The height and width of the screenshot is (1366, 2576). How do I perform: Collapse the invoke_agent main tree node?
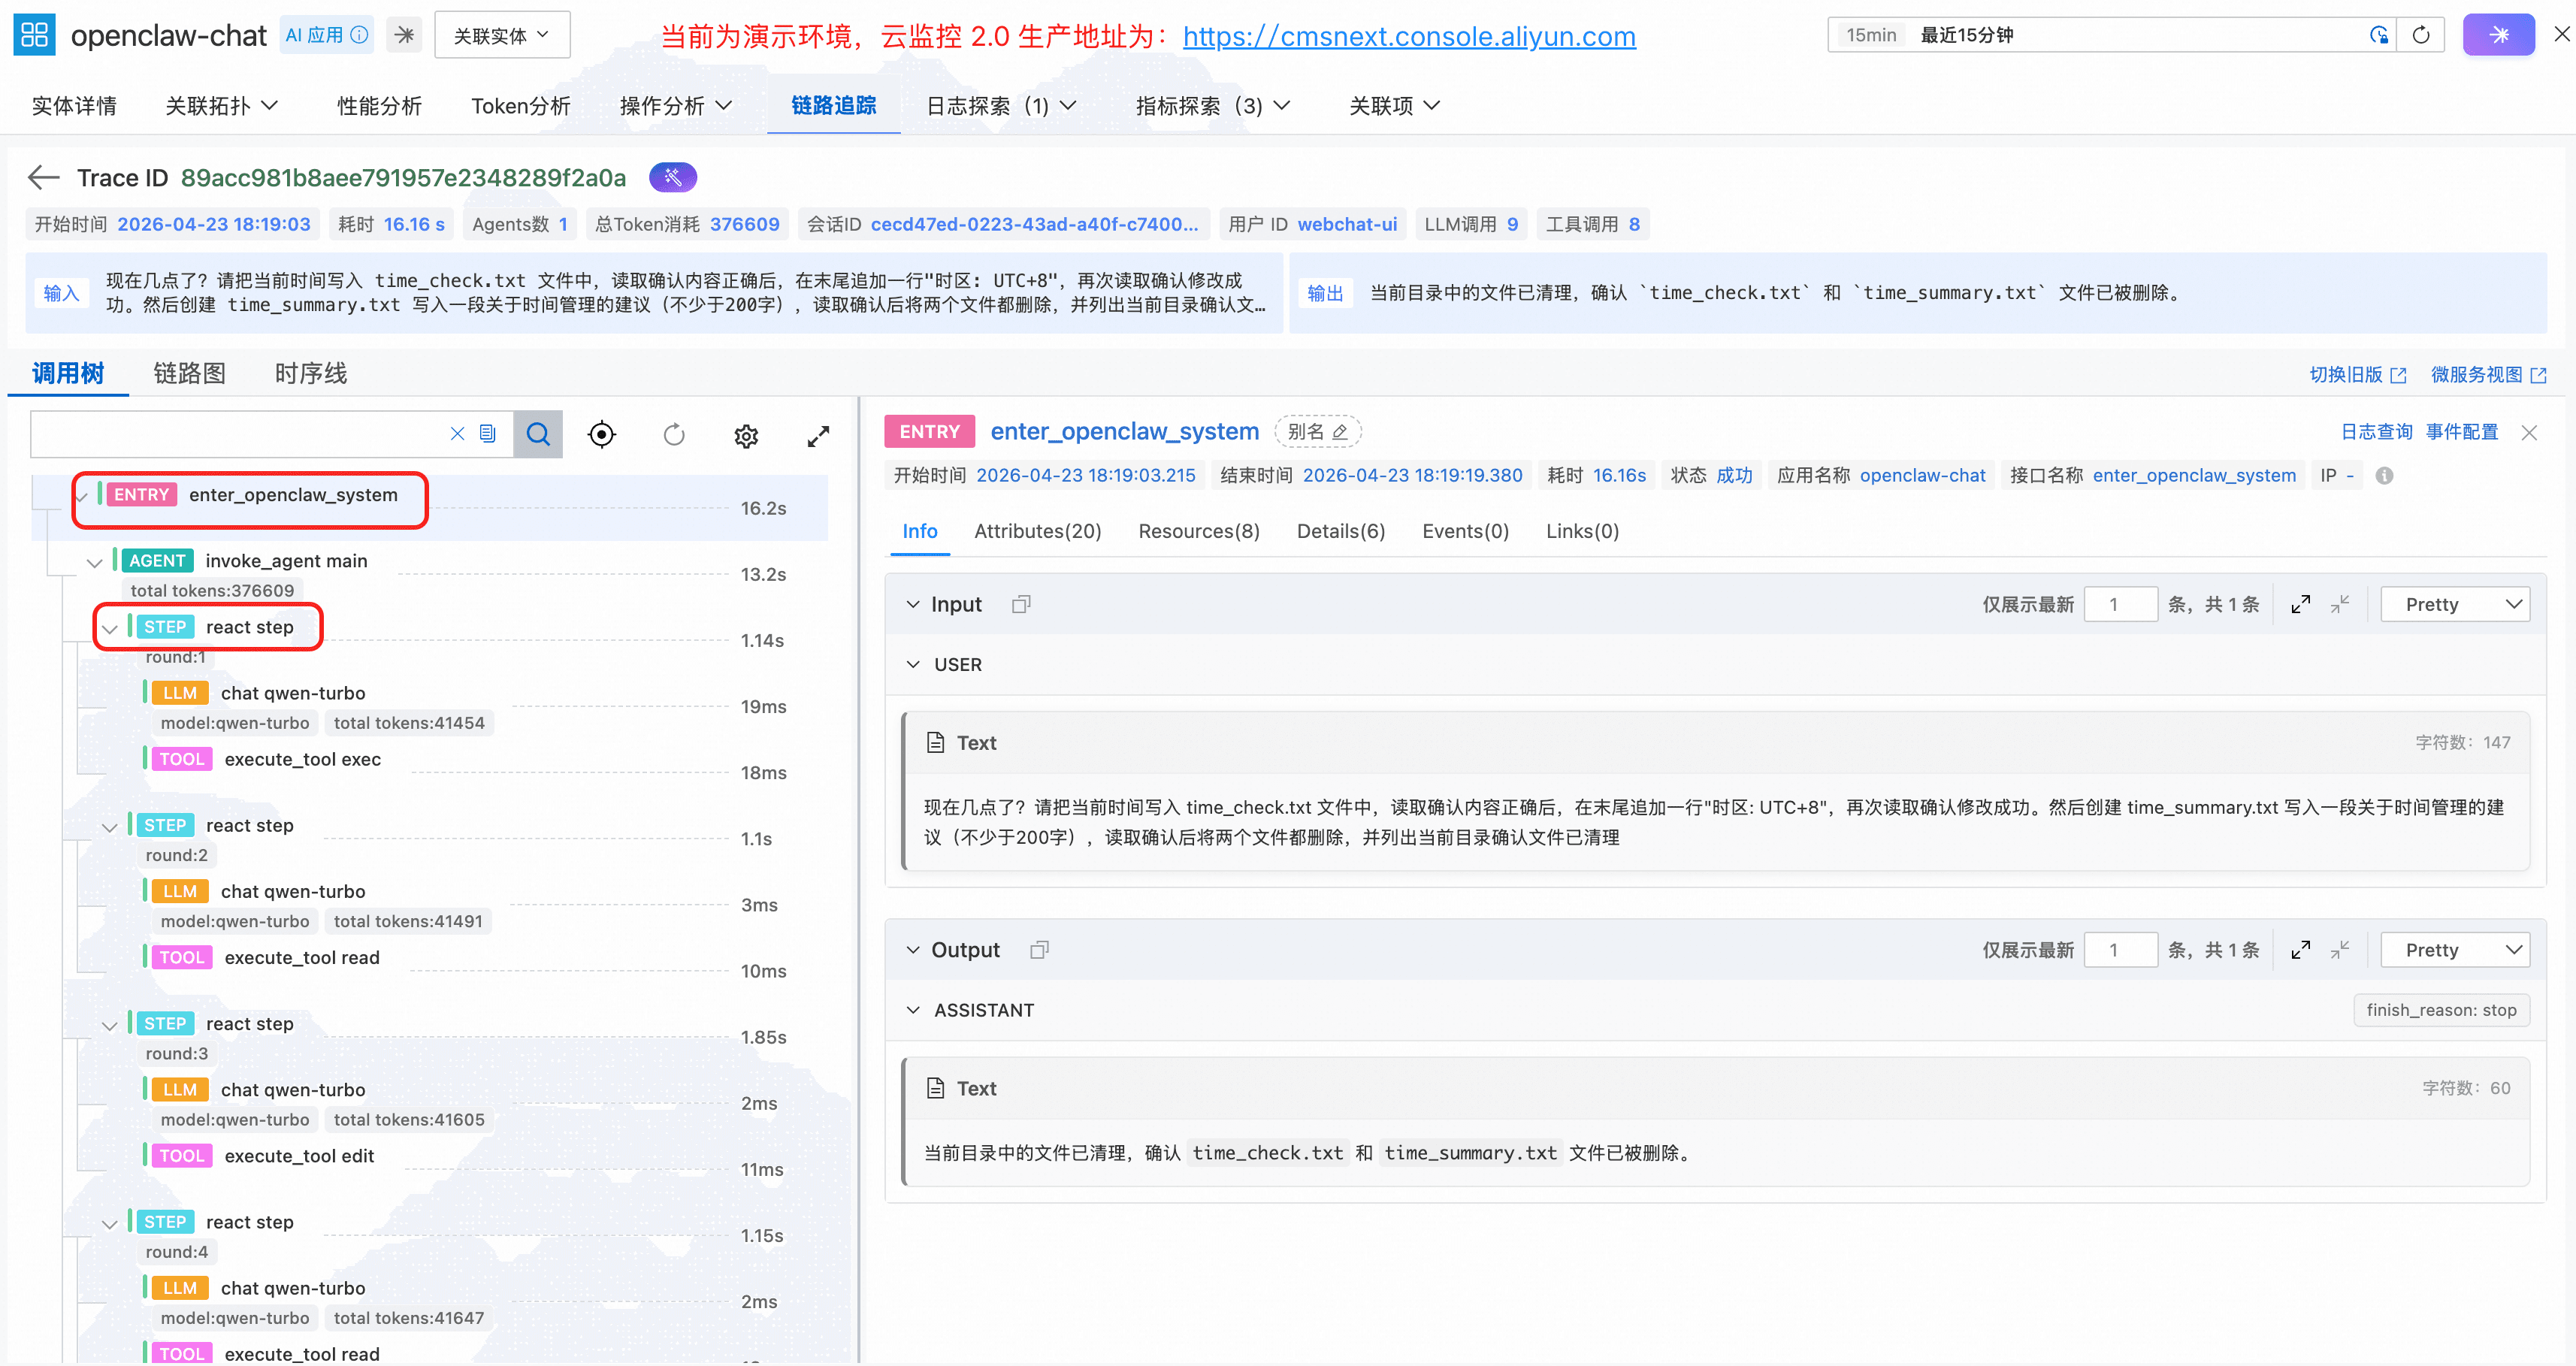coord(94,562)
